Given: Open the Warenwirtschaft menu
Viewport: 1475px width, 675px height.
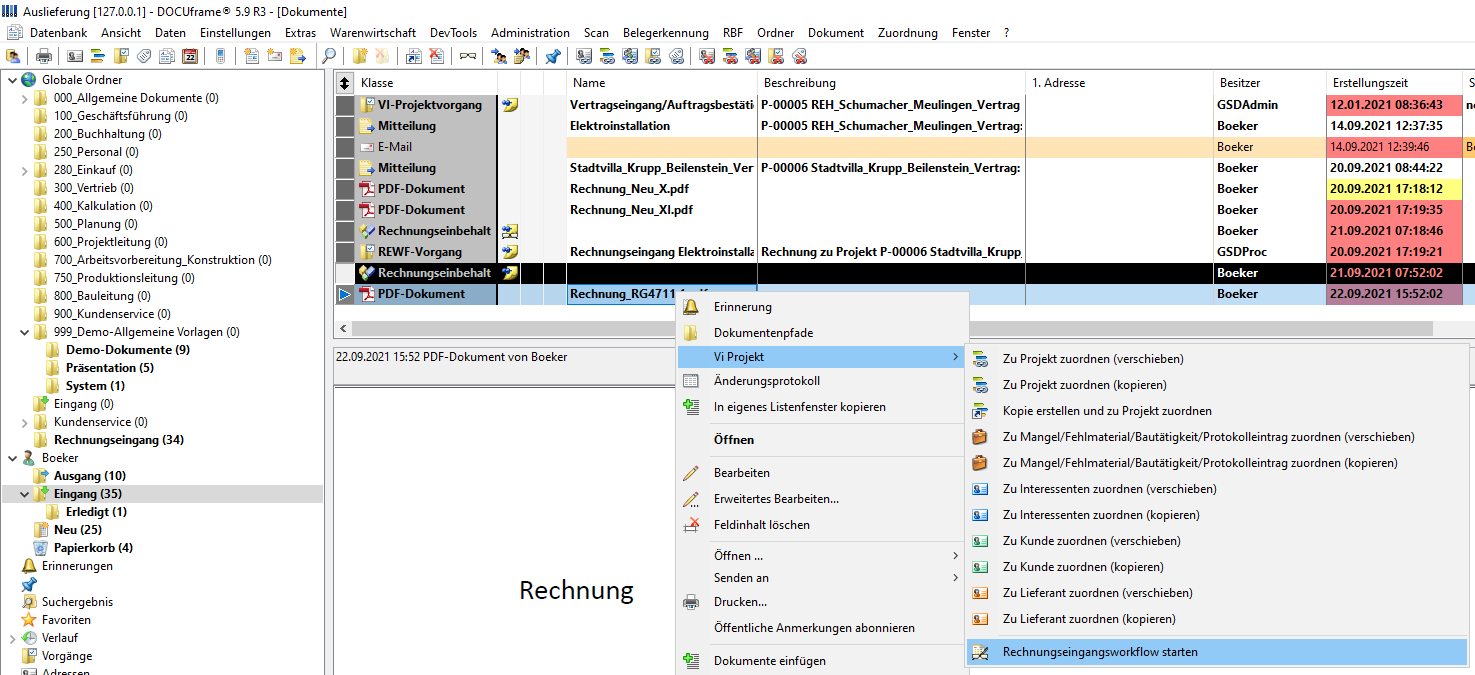Looking at the screenshot, I should 373,33.
